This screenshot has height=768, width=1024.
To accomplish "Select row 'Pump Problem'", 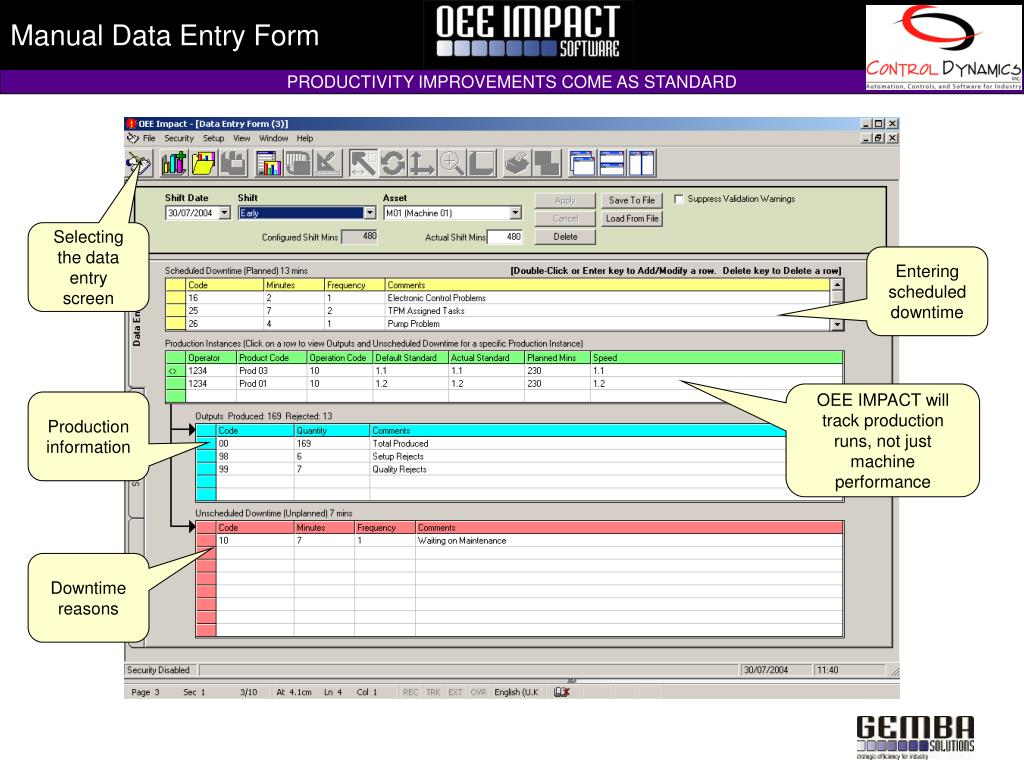I will tap(498, 323).
